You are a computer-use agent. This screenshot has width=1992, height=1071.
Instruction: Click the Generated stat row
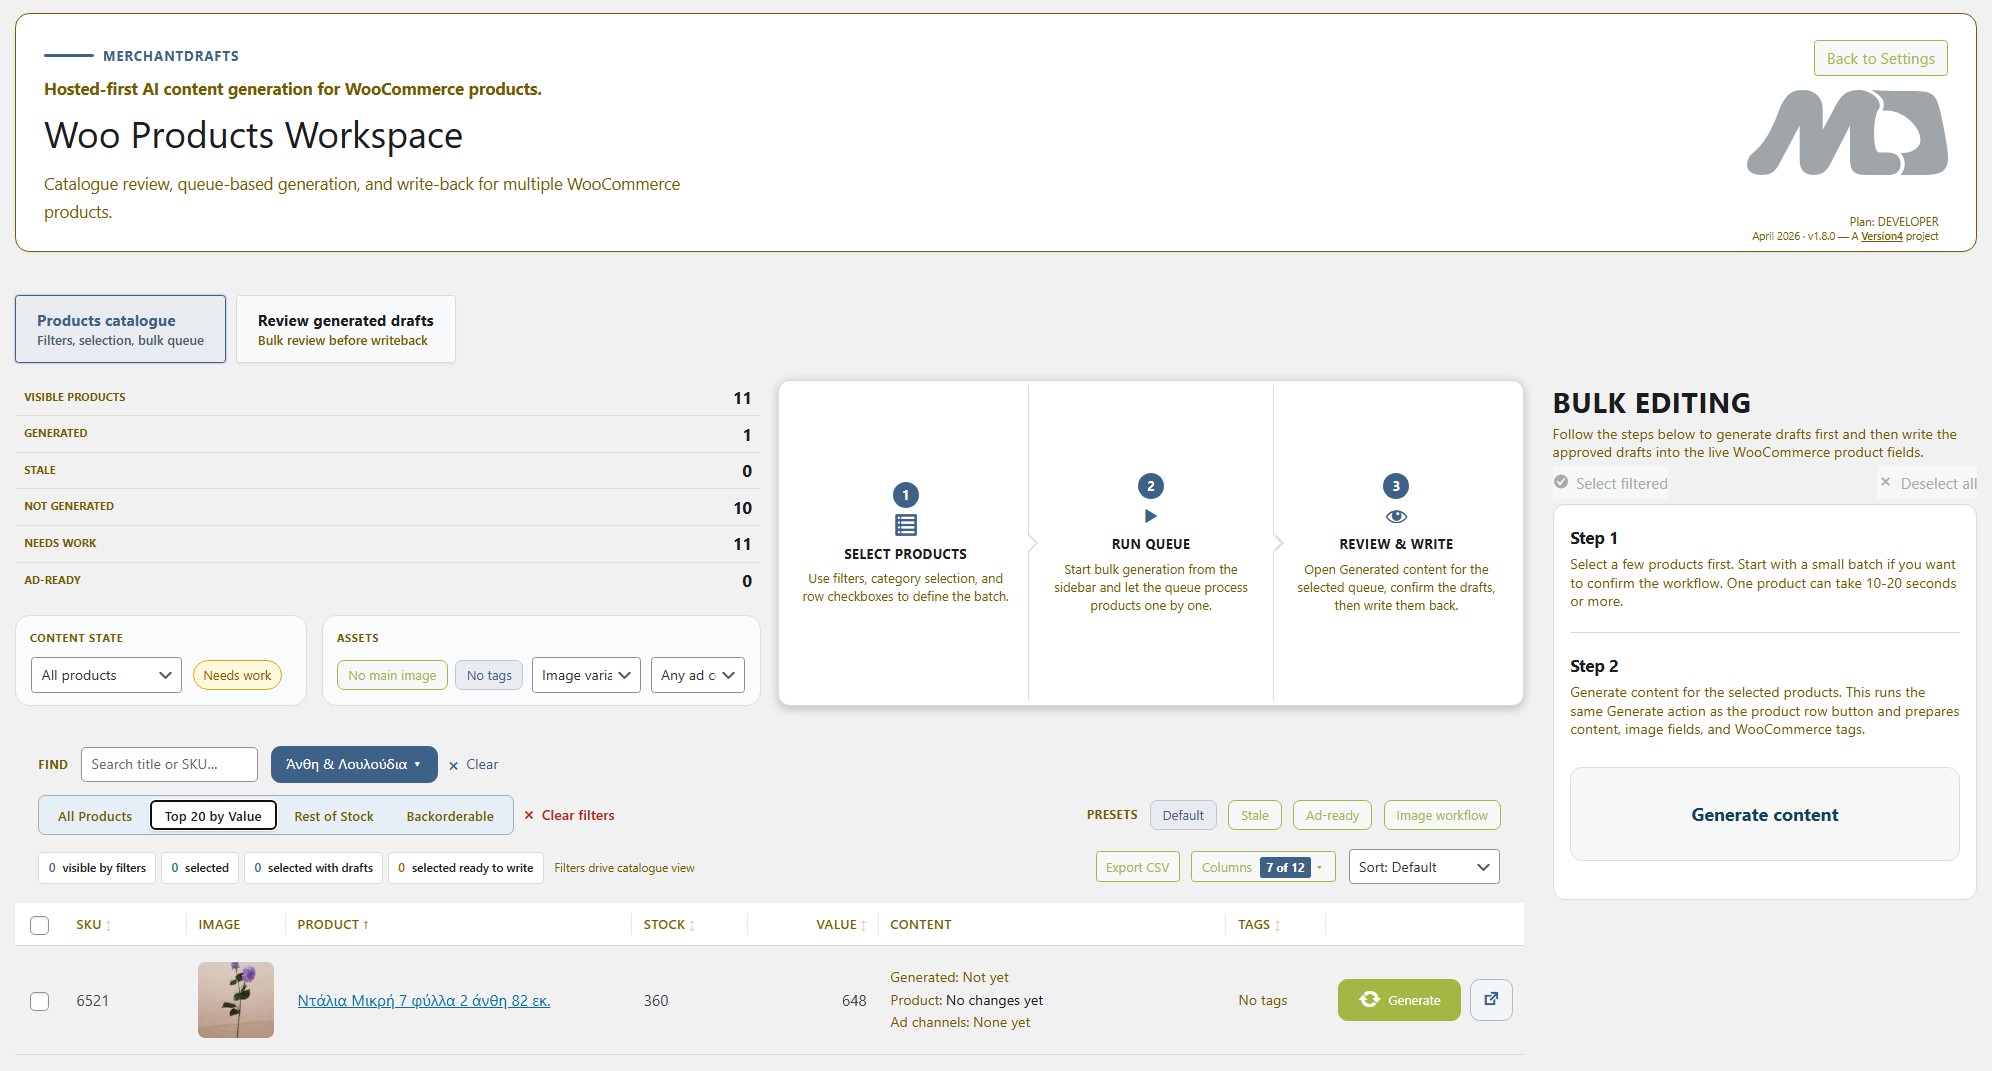coord(388,434)
